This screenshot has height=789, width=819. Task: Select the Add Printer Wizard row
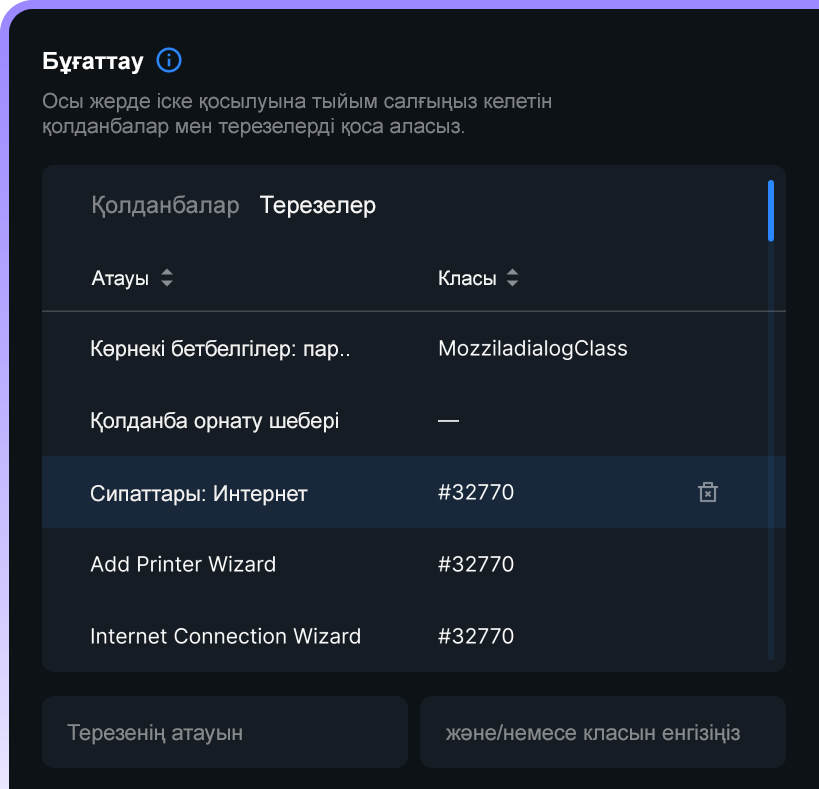[405, 564]
